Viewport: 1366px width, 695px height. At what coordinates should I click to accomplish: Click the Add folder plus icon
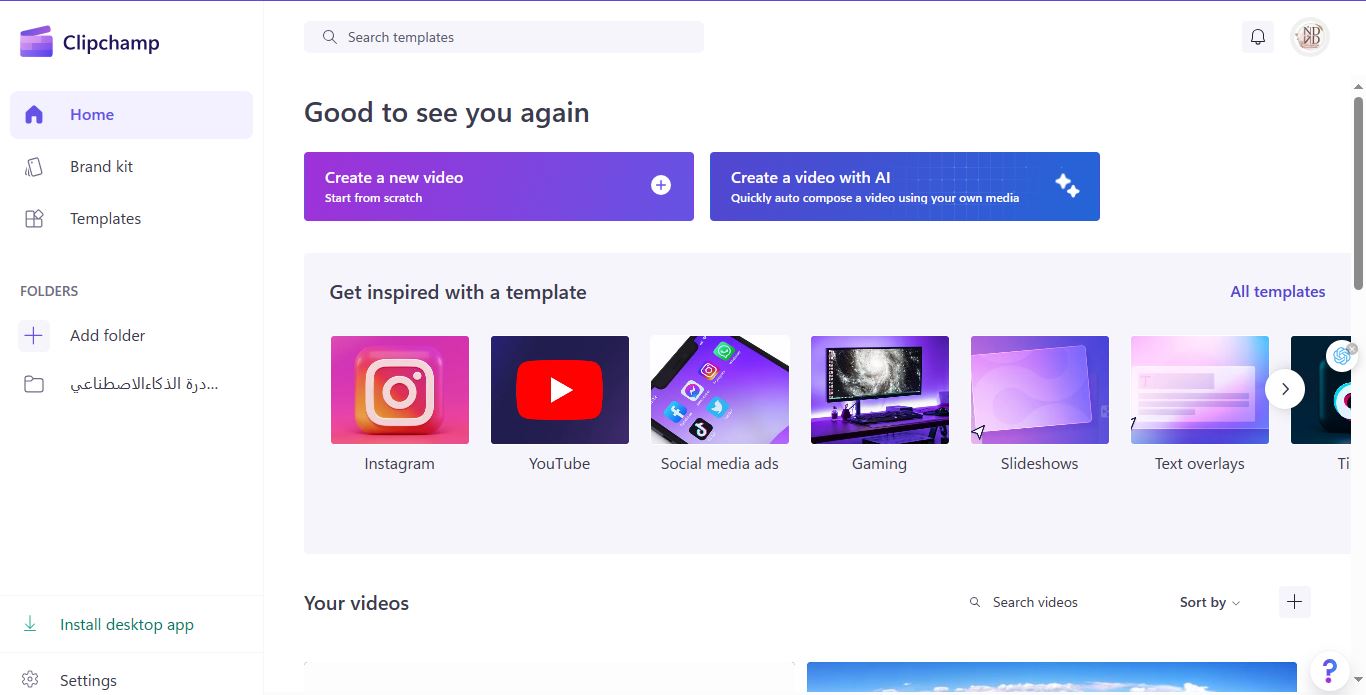[x=34, y=336]
